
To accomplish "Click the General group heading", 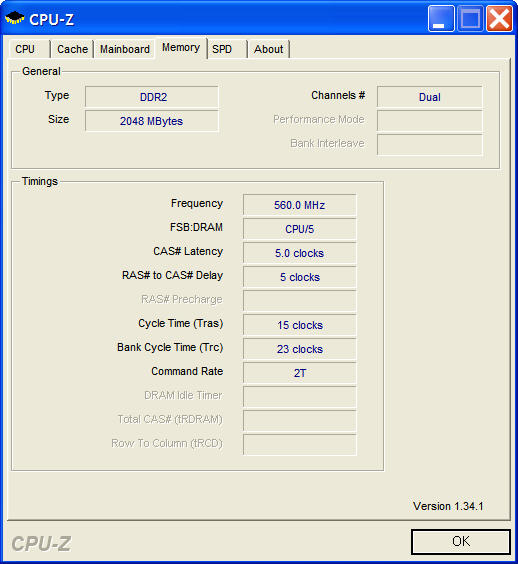I will 41,71.
